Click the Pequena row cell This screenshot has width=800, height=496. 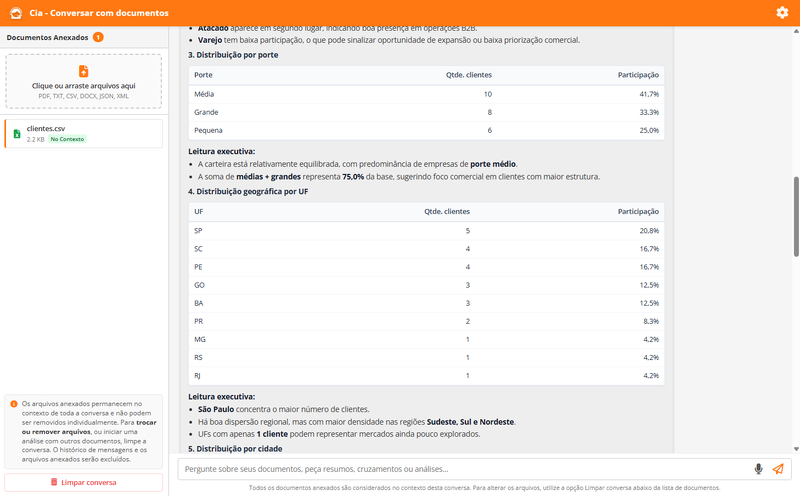[208, 130]
